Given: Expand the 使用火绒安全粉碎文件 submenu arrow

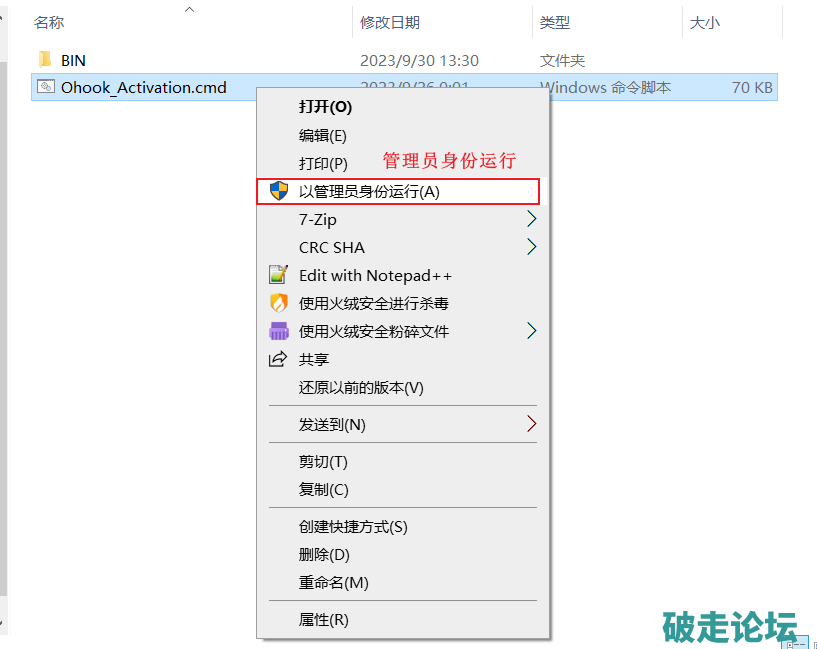Looking at the screenshot, I should pos(531,331).
